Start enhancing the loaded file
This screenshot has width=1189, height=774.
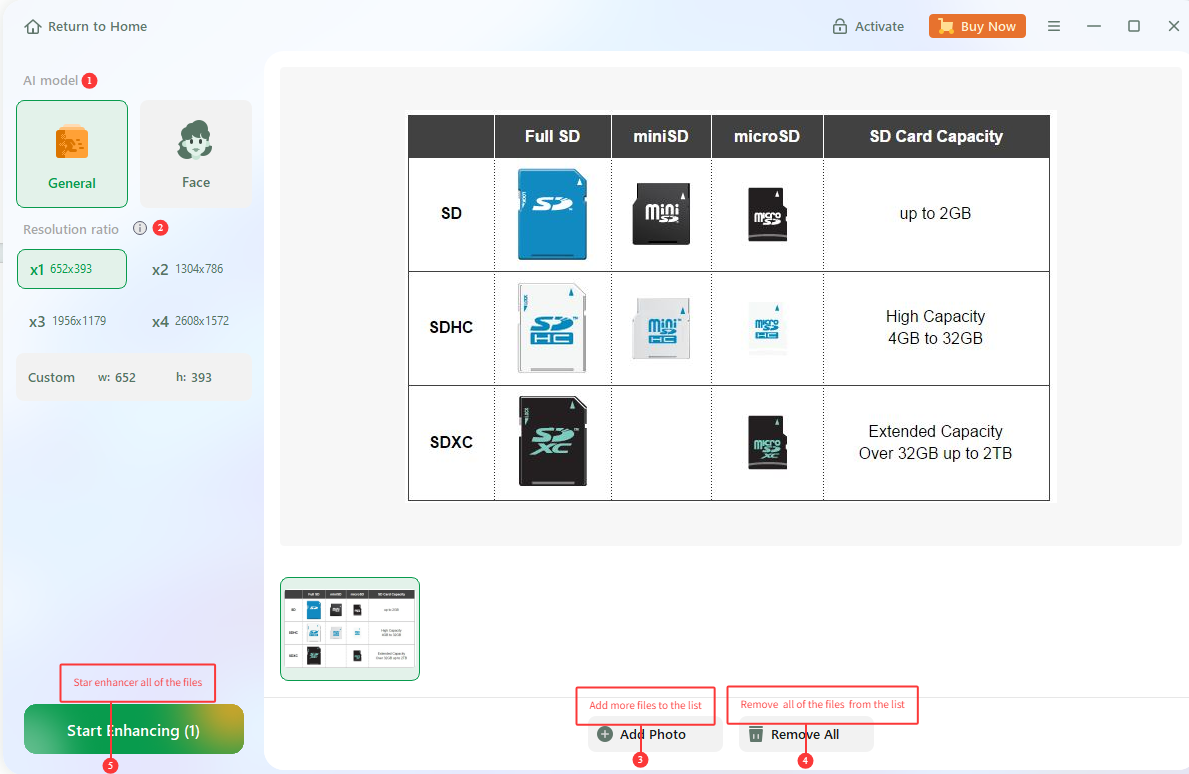tap(133, 730)
